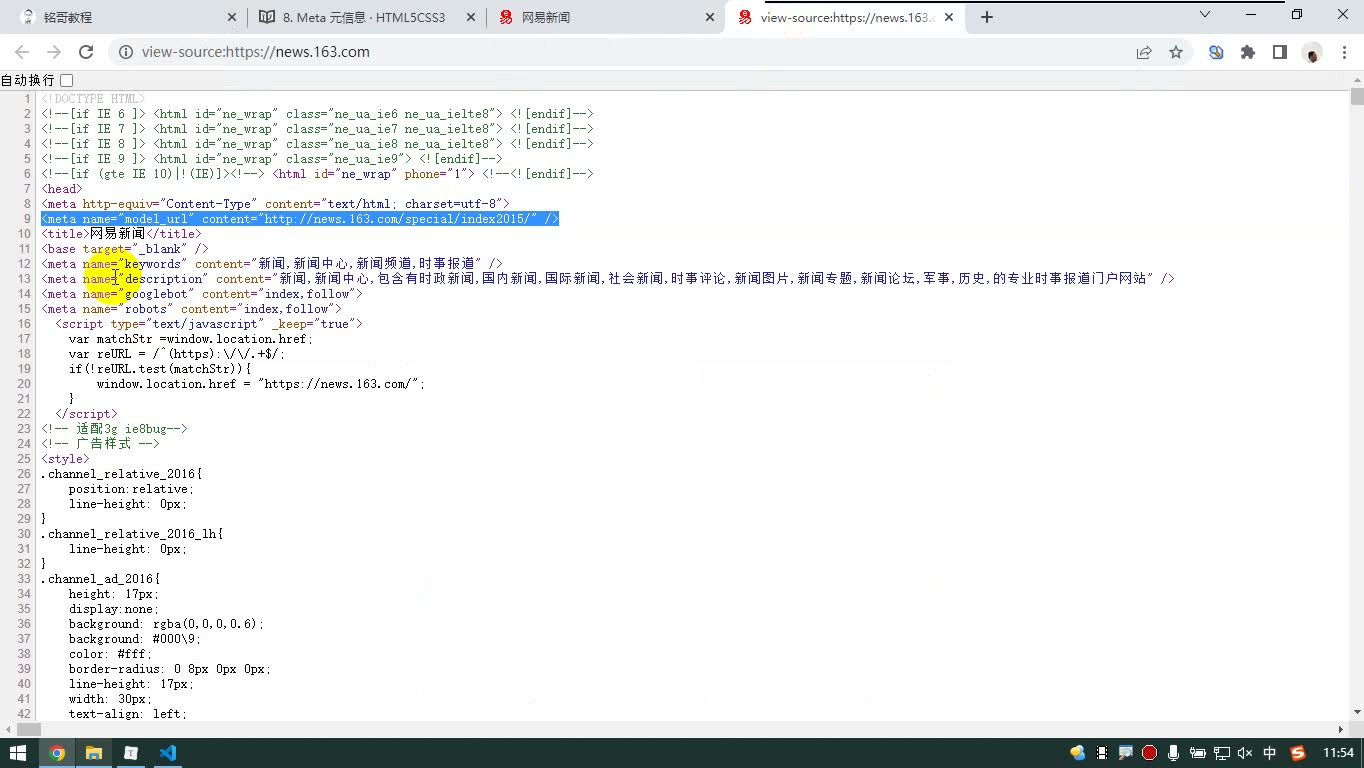The image size is (1364, 768).
Task: Click the highlighted model_url meta line
Action: [x=300, y=219]
